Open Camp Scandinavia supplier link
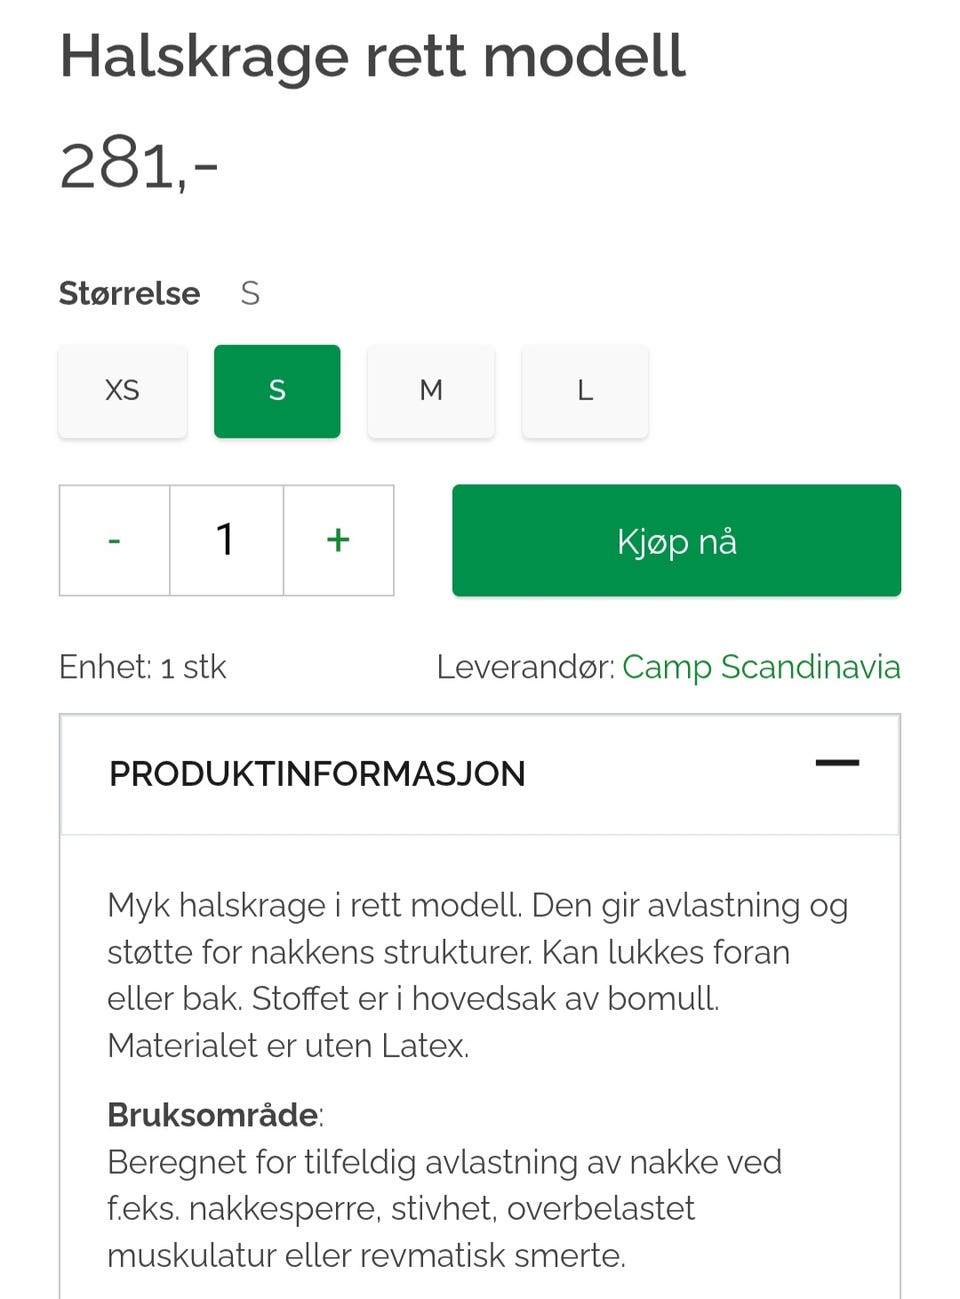The height and width of the screenshot is (1299, 960). coord(761,667)
